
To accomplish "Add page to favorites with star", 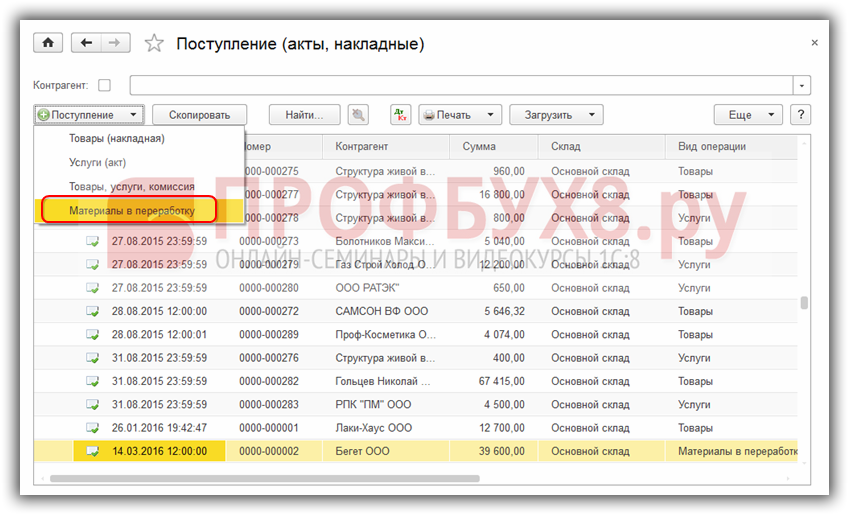I will click(153, 43).
